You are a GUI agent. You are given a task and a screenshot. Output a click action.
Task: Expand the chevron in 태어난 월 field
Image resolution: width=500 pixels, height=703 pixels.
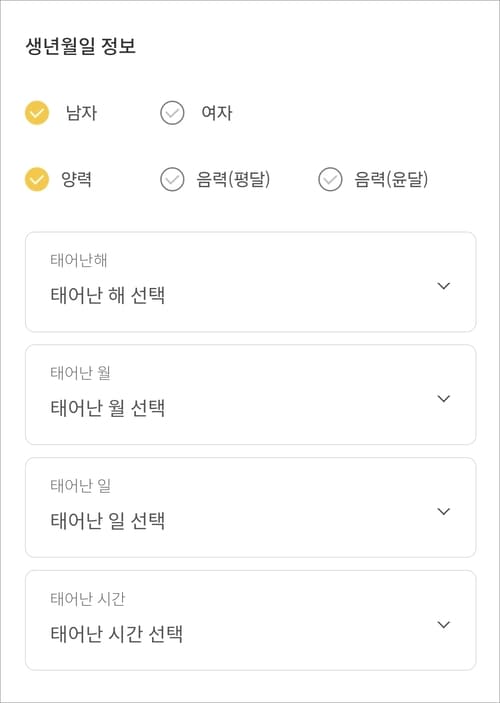point(443,399)
